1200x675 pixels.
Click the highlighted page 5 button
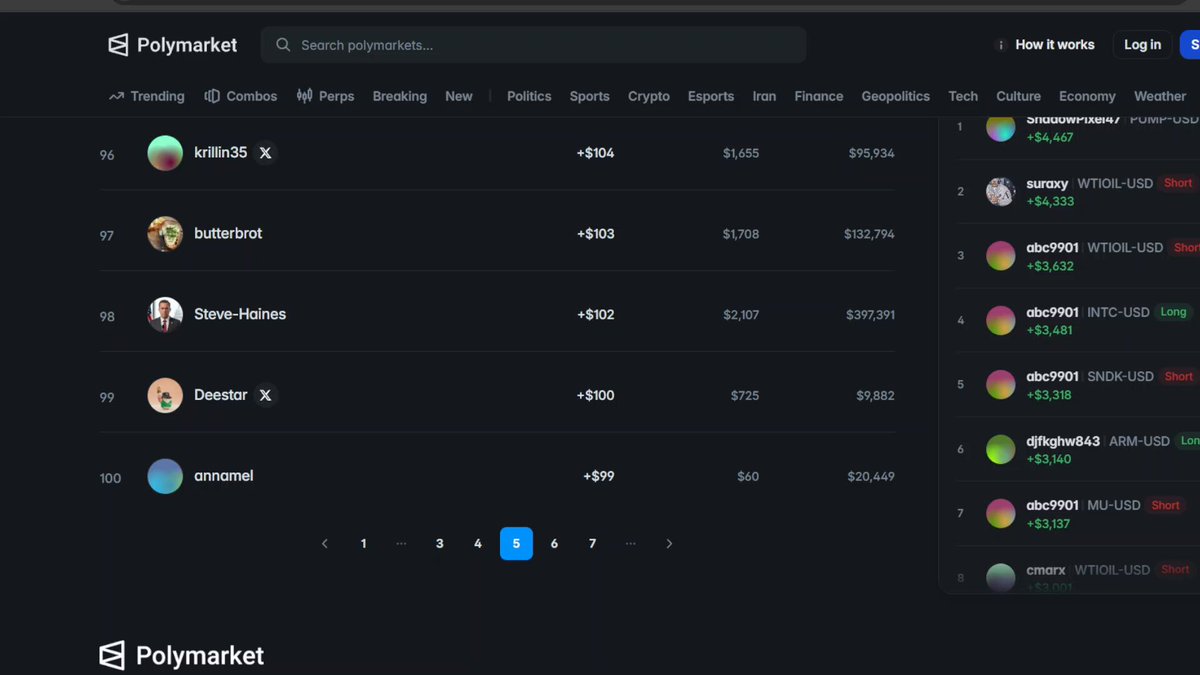tap(516, 544)
